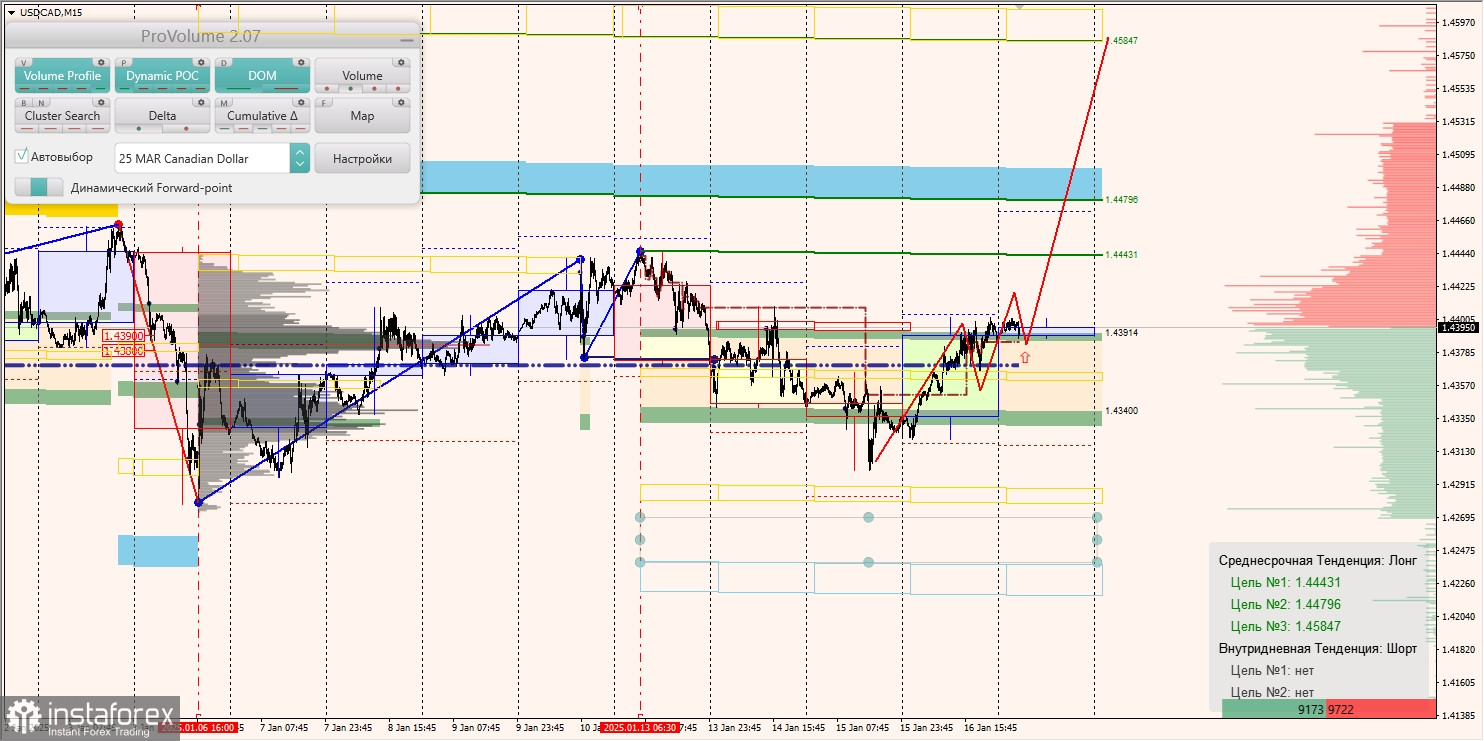Open the Delta gear settings
This screenshot has width=1484, height=741.
click(201, 102)
